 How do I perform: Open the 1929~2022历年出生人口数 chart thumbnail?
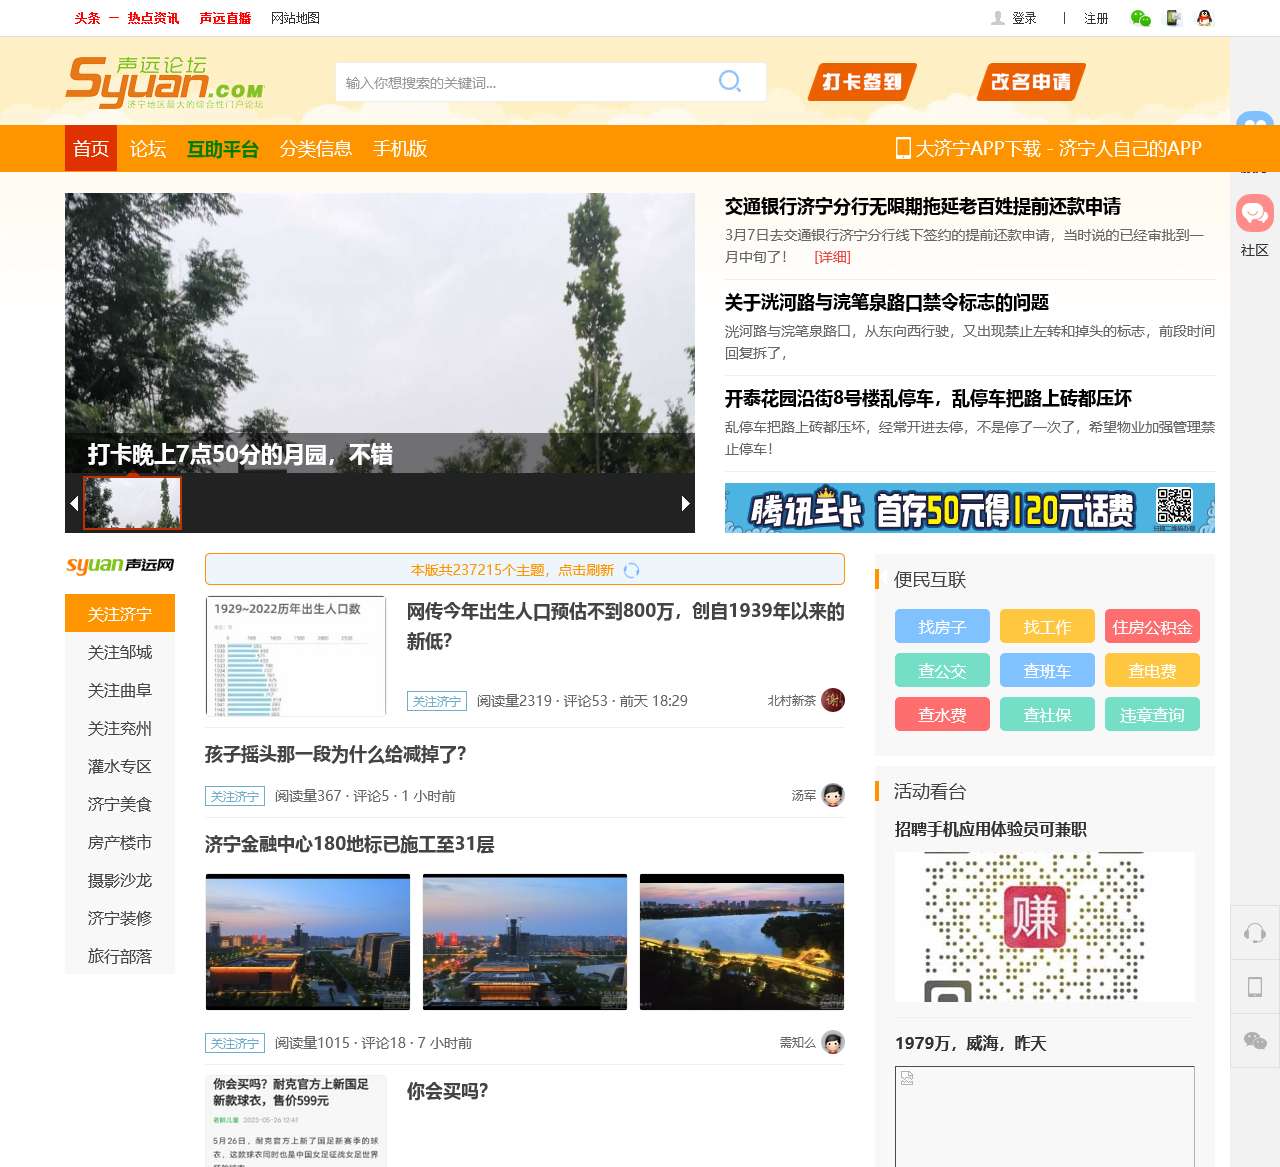[296, 657]
